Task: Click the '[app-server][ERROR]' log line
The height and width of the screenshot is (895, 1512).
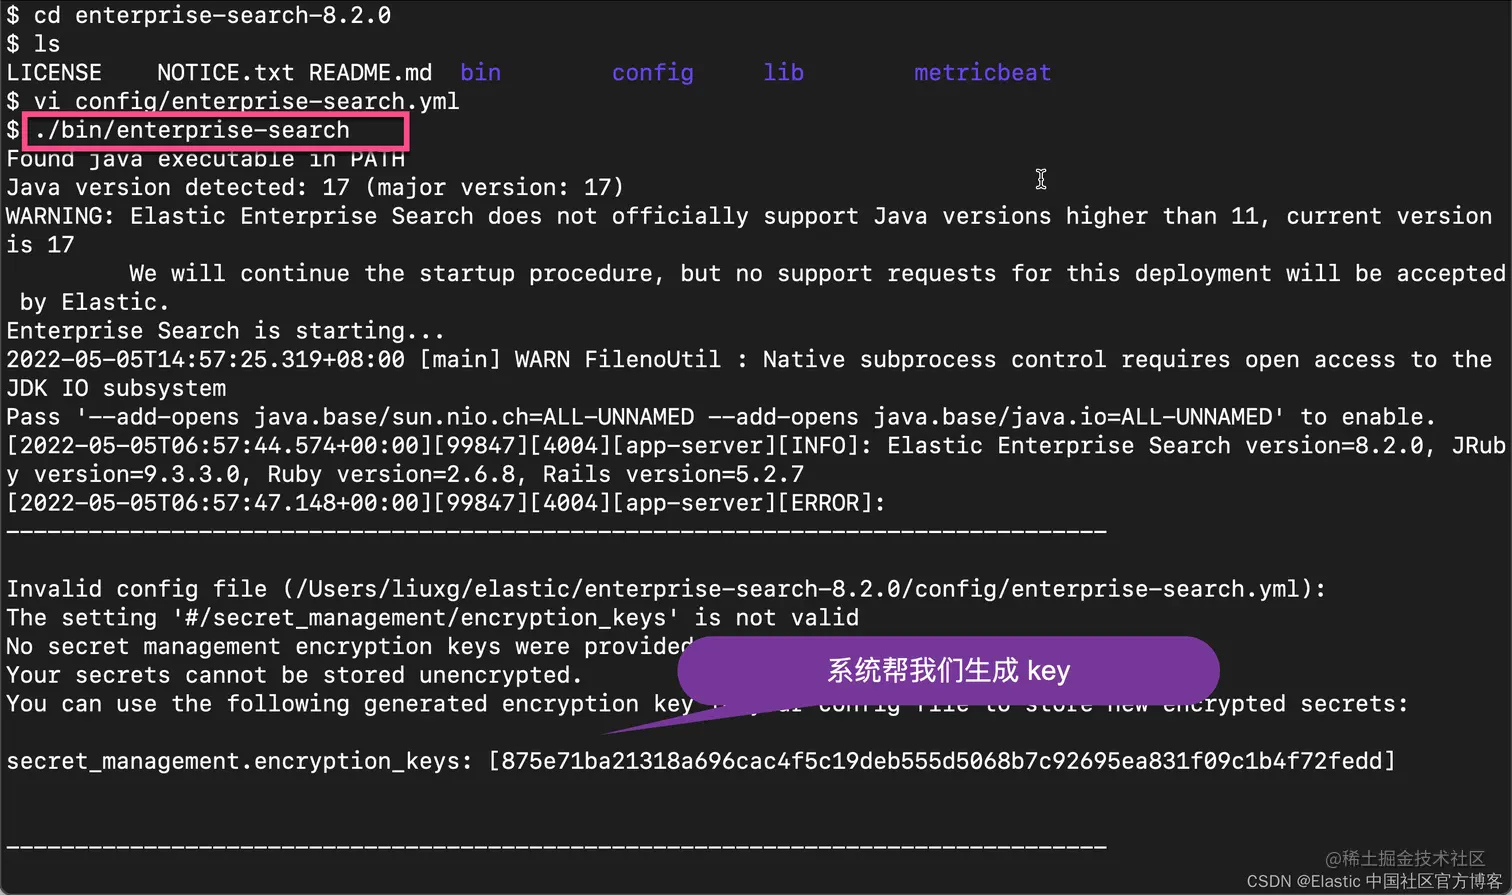Action: 446,503
